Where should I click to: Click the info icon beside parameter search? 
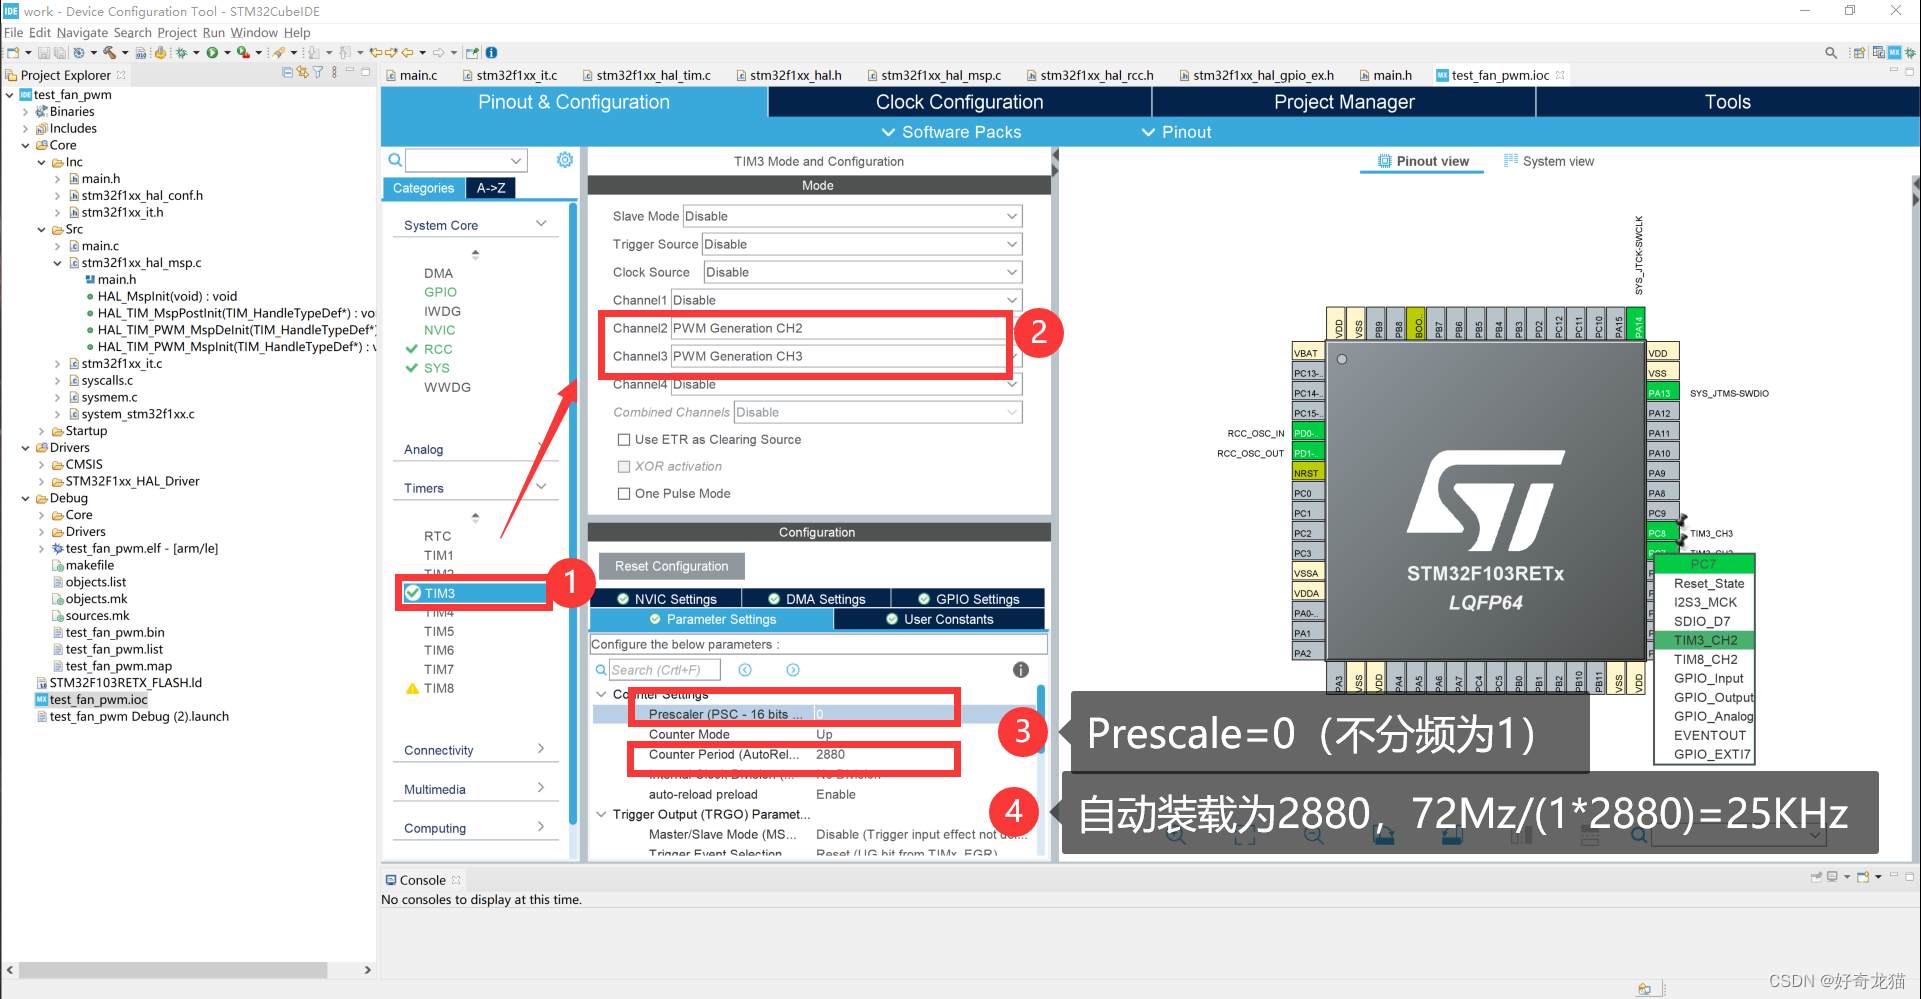point(1020,669)
